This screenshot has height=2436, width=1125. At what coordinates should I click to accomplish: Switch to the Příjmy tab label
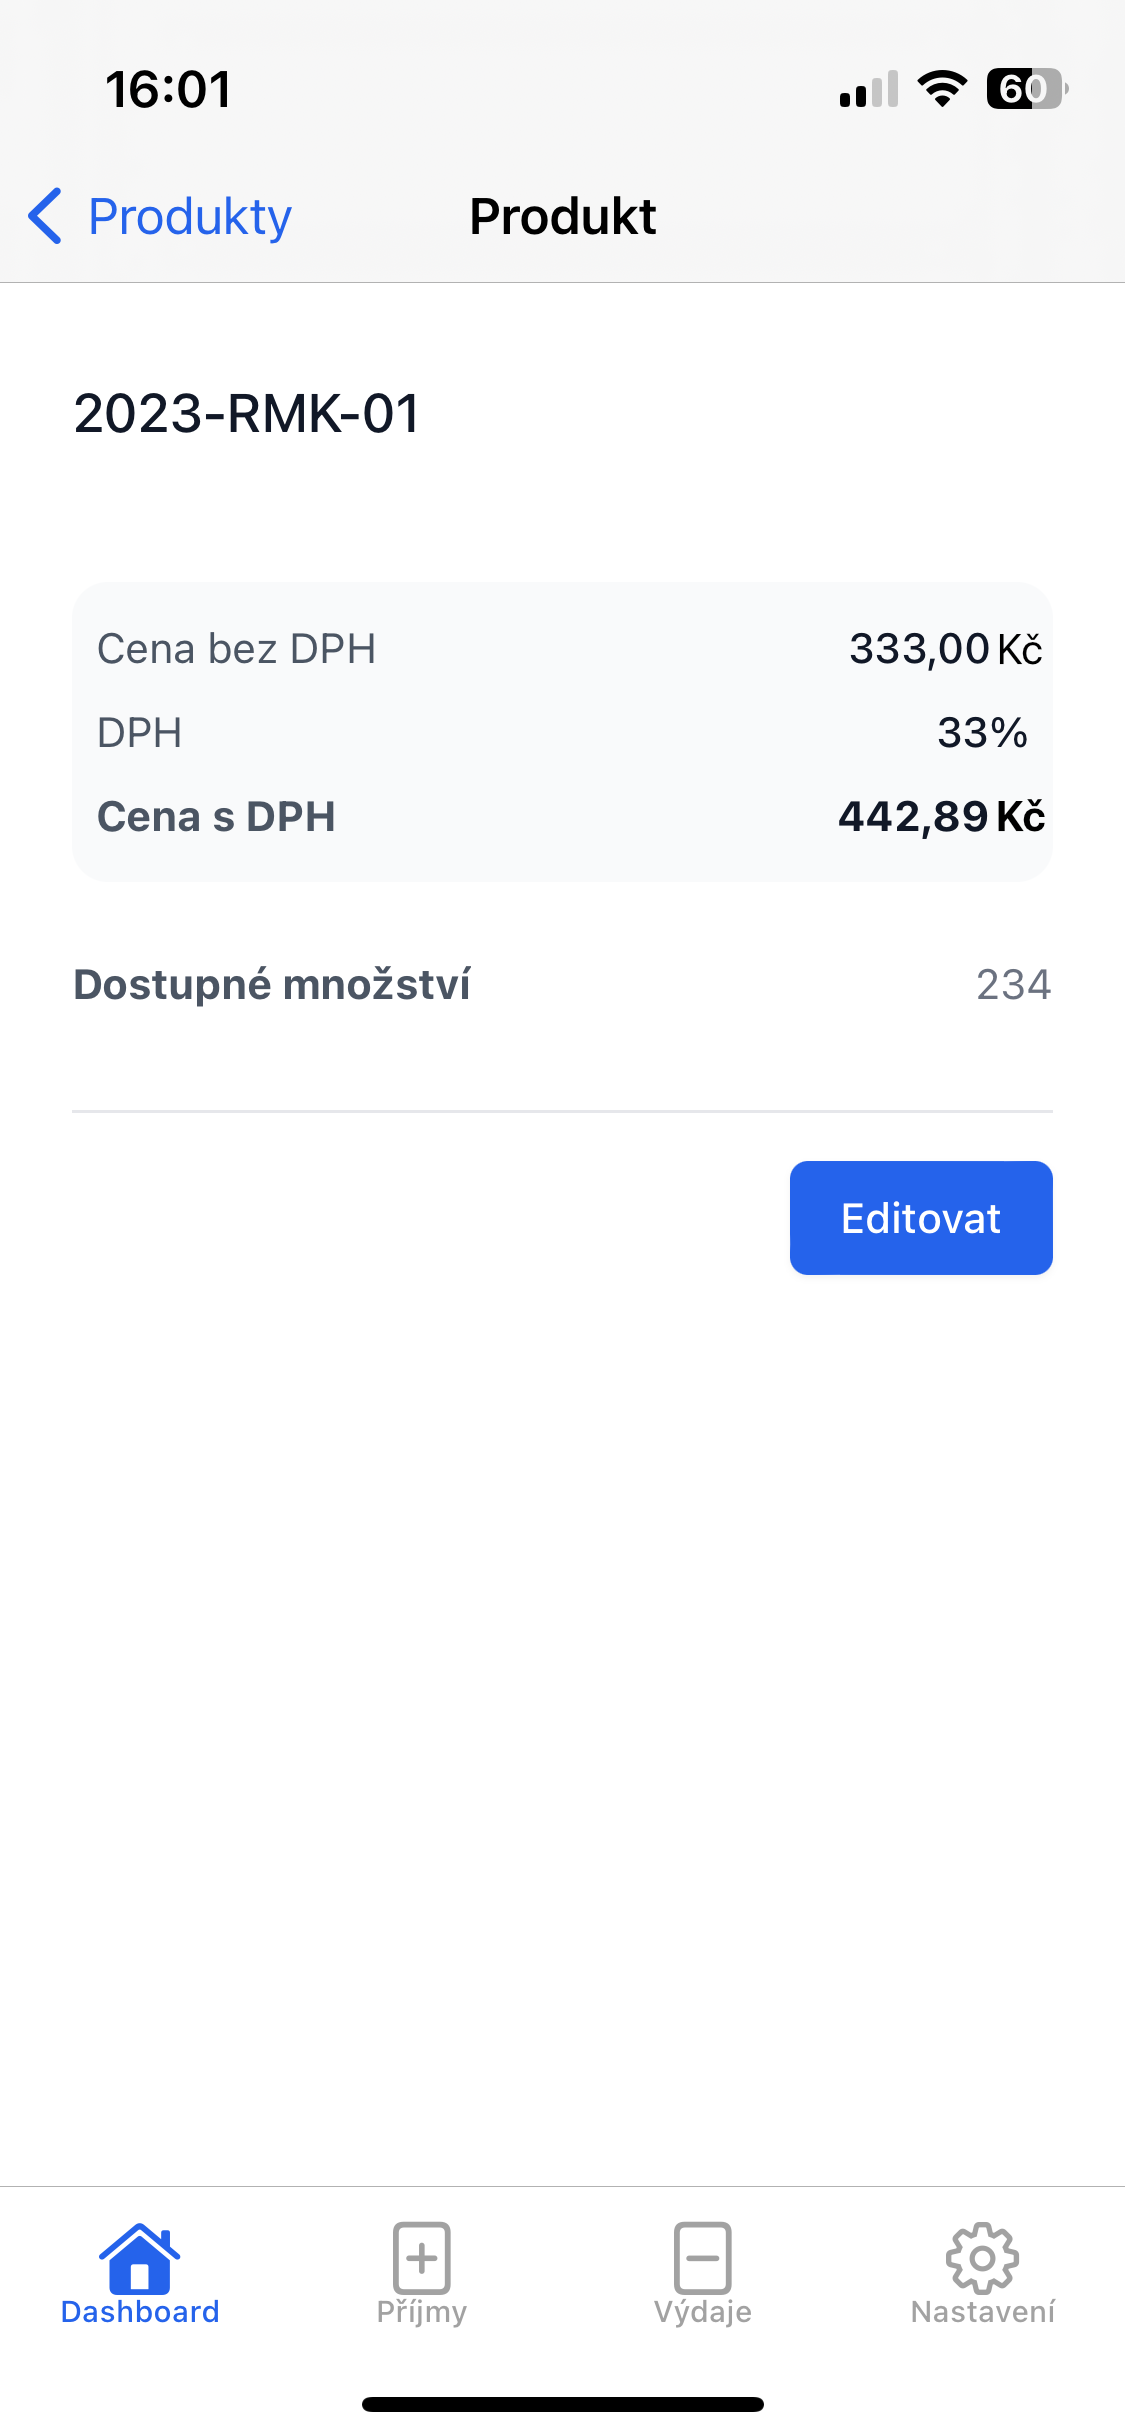coord(422,2313)
